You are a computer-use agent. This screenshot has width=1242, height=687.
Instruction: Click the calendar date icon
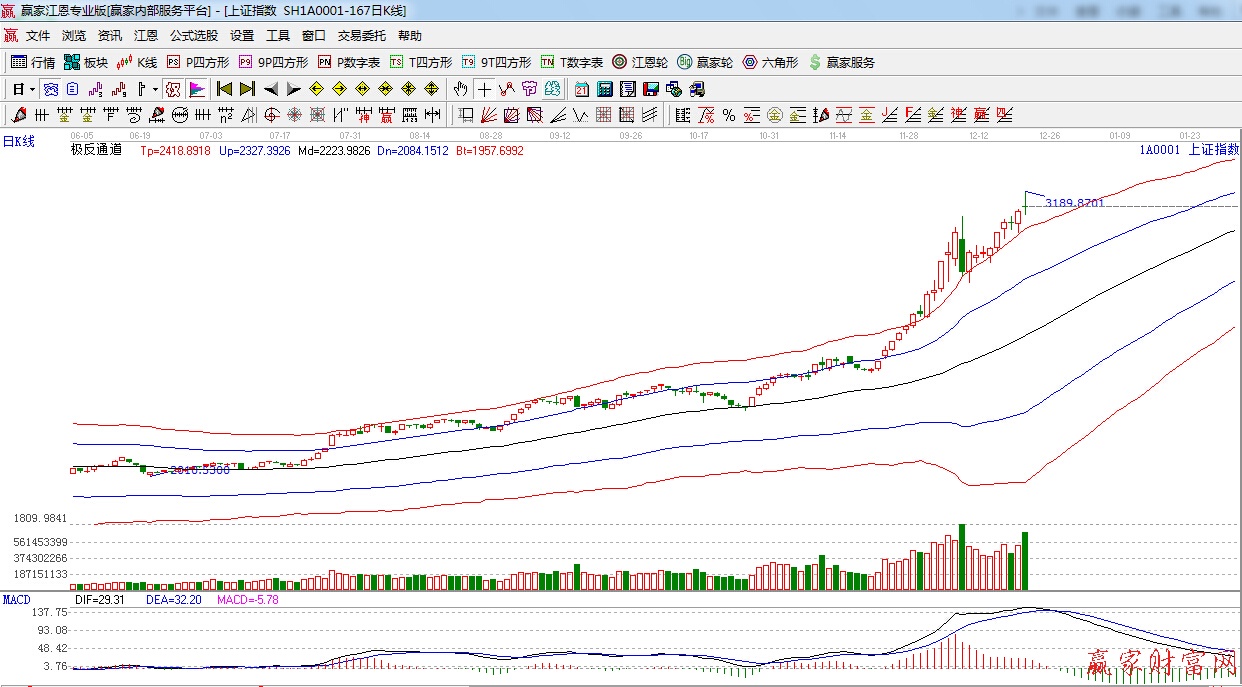(x=581, y=89)
